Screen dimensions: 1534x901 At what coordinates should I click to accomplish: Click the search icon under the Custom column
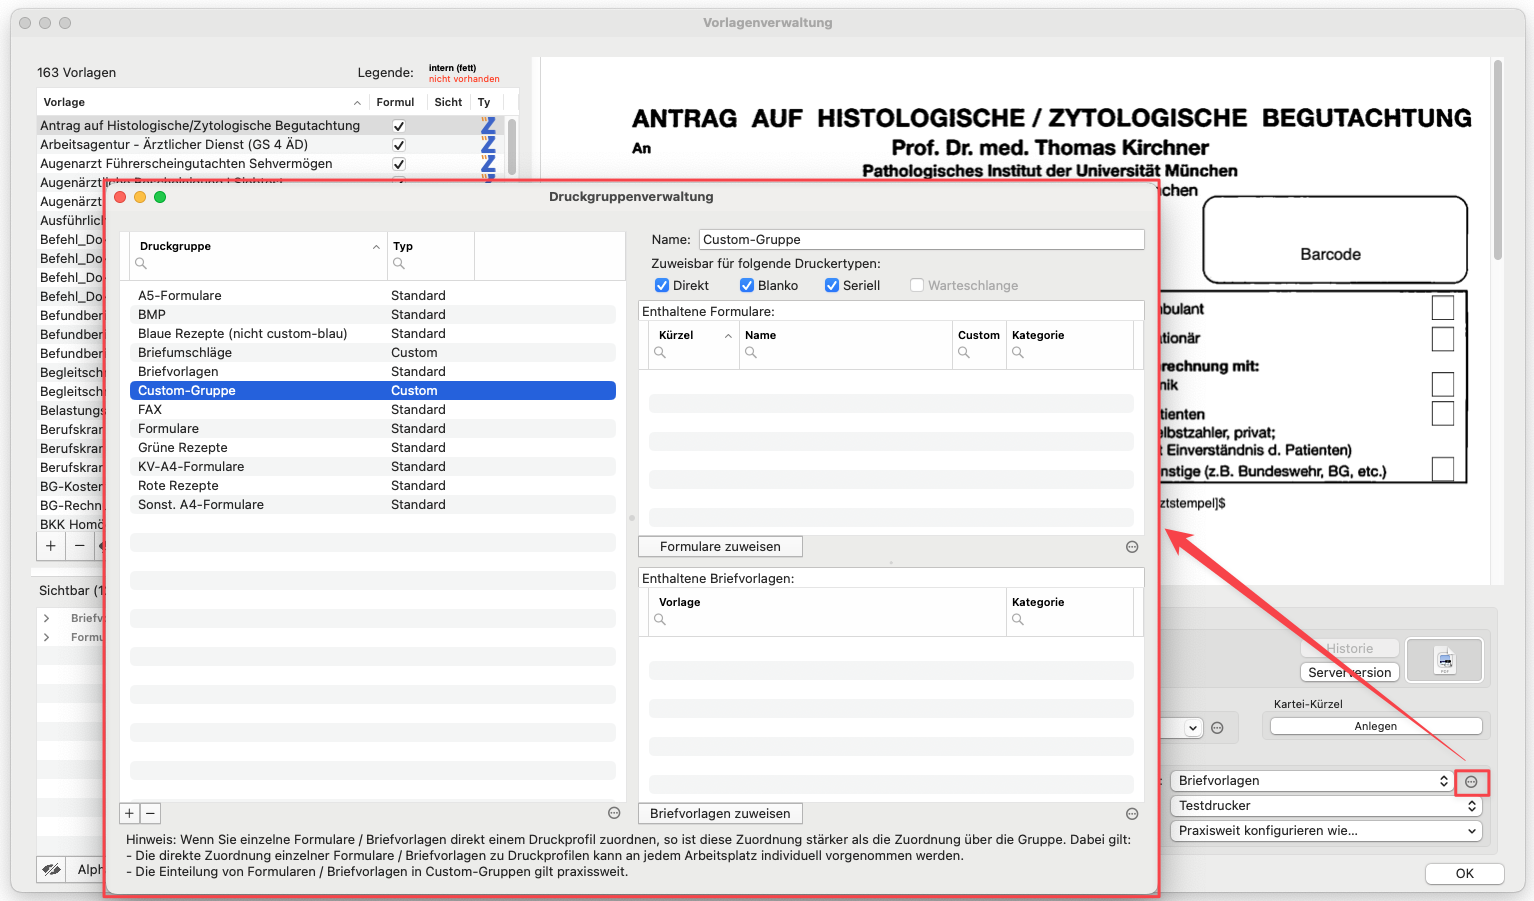tap(964, 353)
